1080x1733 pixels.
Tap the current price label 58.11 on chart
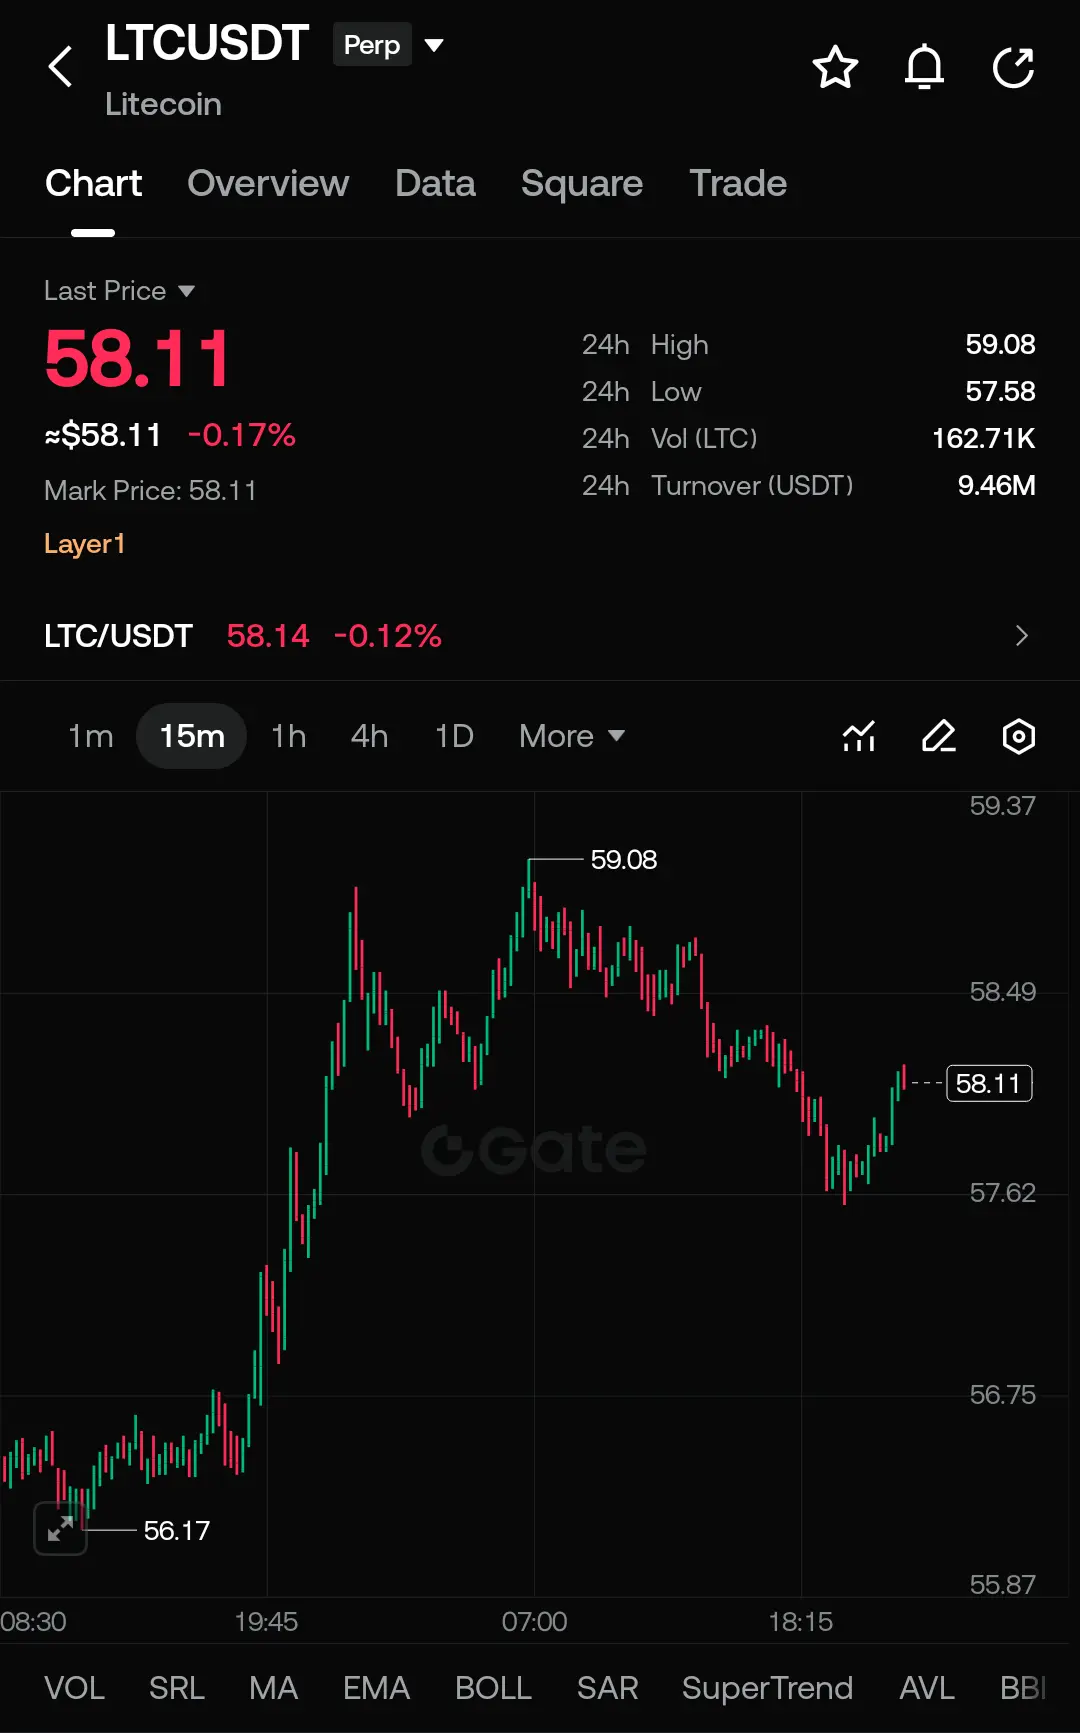point(989,1083)
